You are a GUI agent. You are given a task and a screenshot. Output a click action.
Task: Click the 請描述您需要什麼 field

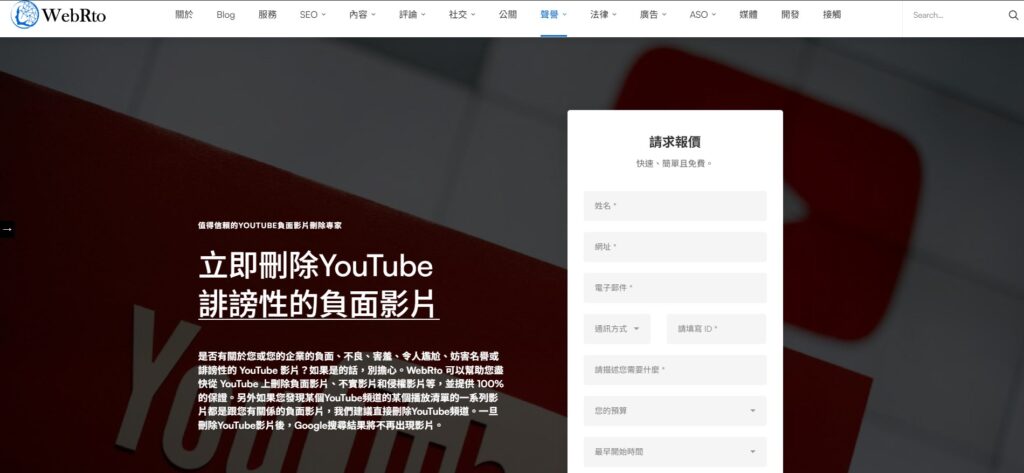[675, 370]
